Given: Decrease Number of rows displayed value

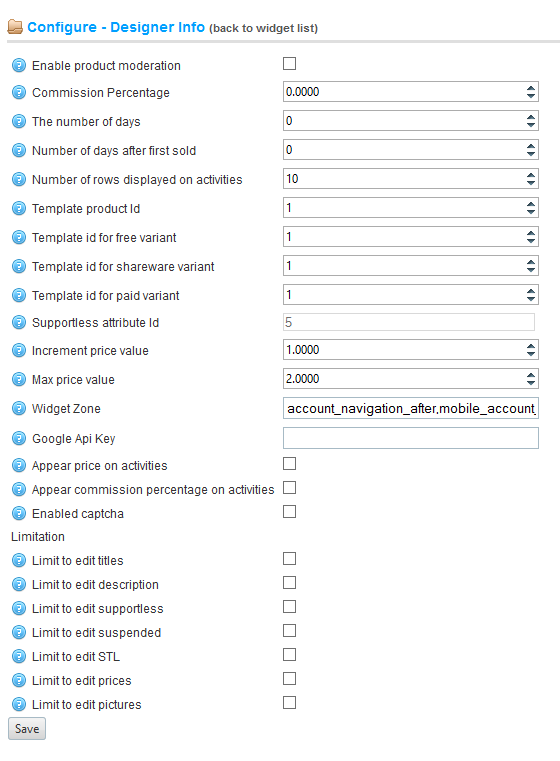Looking at the screenshot, I should tap(531, 183).
